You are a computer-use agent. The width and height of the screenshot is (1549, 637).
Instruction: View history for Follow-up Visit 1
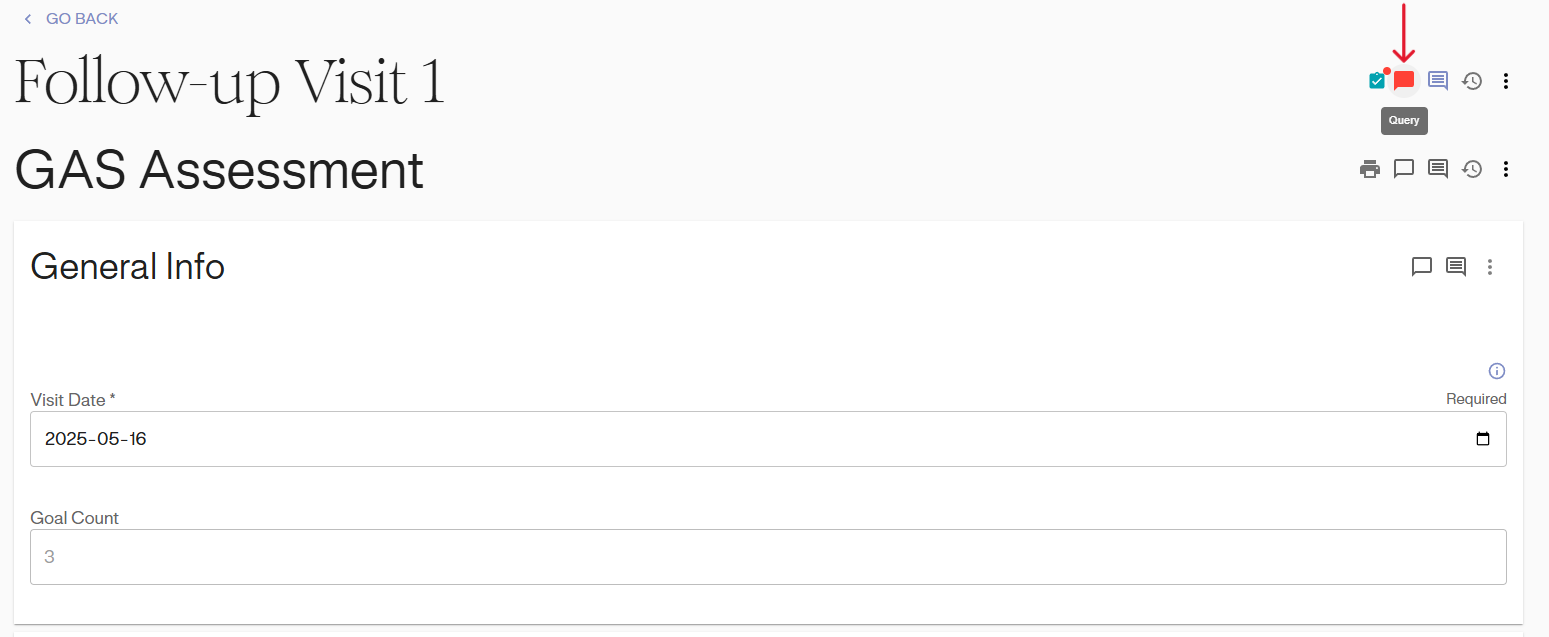click(x=1472, y=81)
